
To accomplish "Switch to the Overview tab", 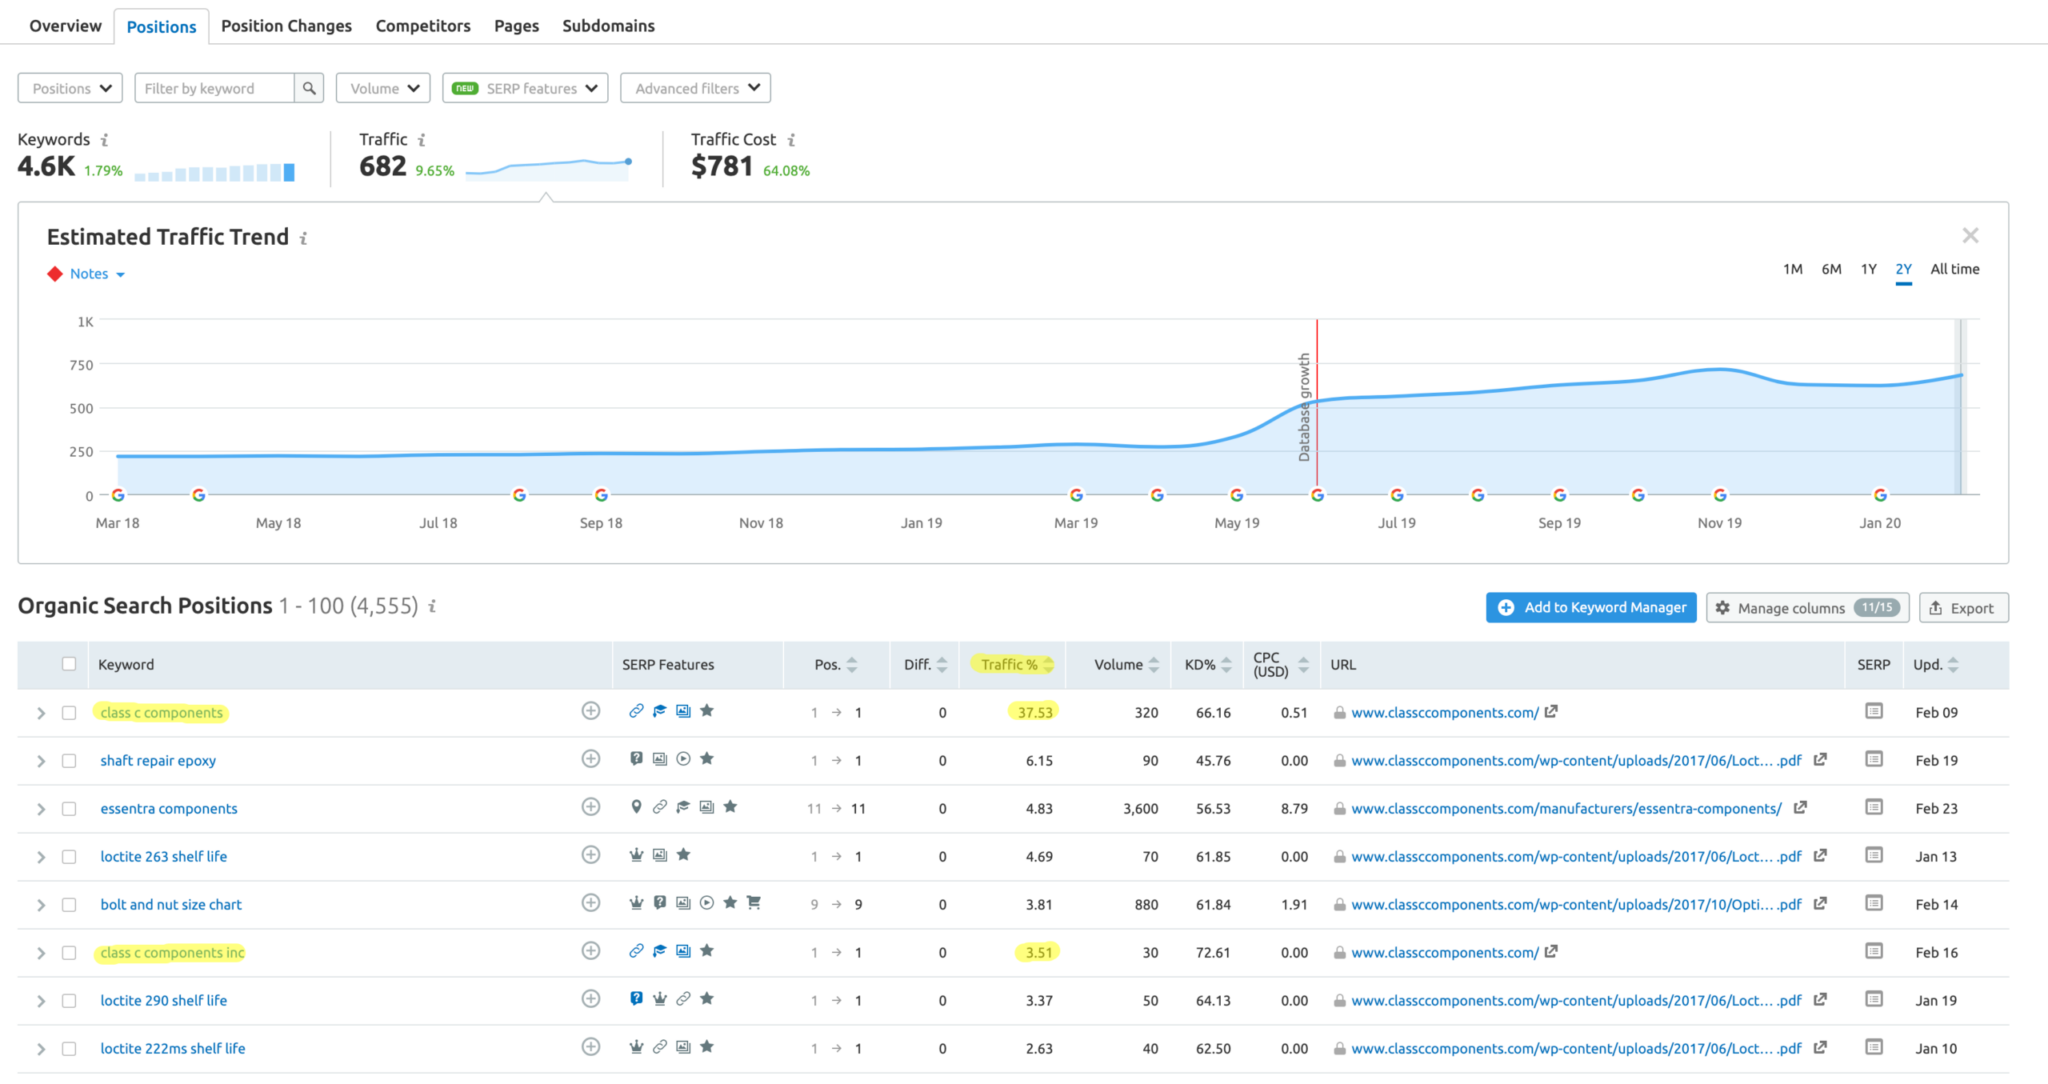I will coord(65,26).
